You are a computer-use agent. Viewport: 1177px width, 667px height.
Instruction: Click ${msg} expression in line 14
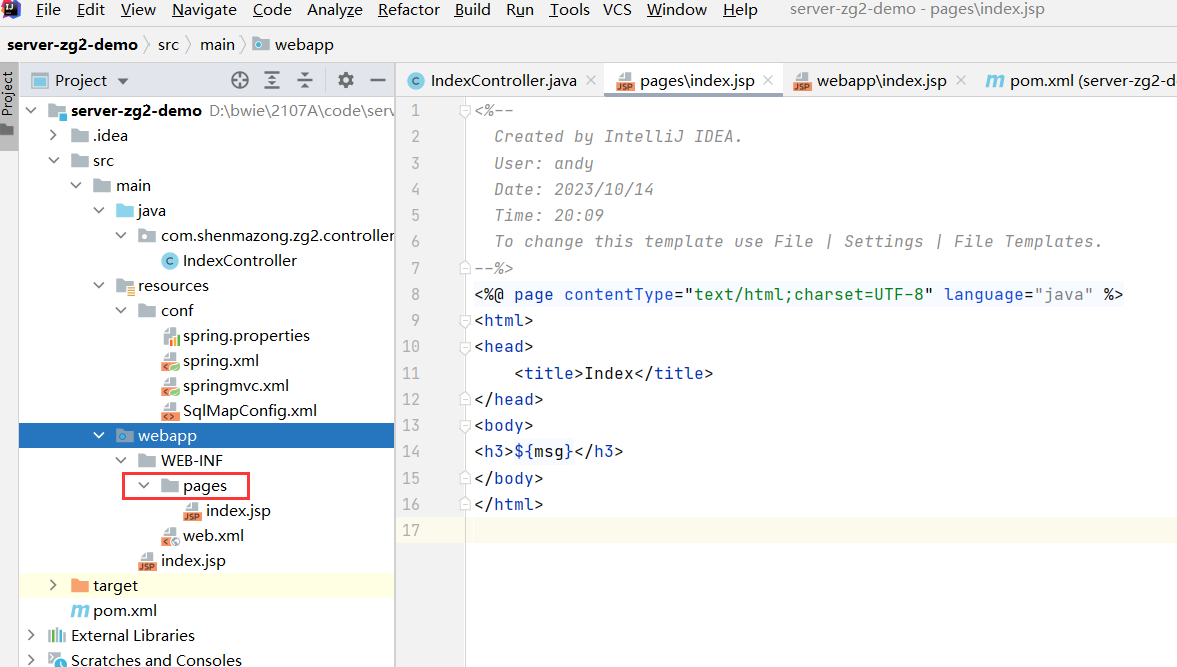(x=543, y=452)
